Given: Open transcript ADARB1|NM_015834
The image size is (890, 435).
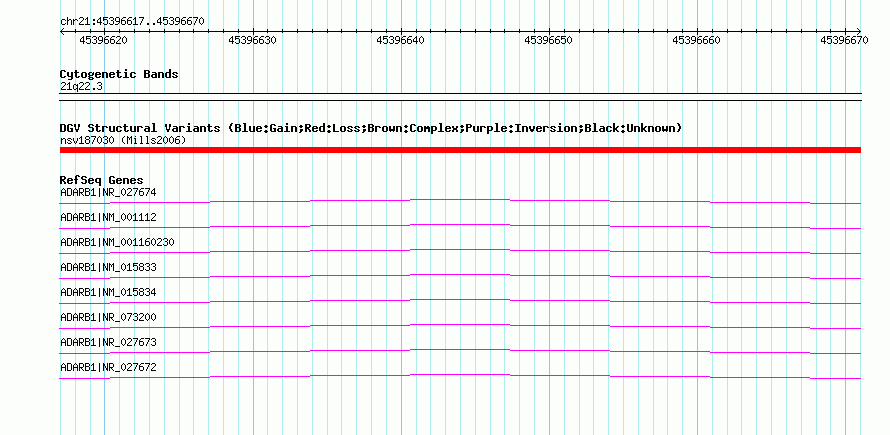Looking at the screenshot, I should (x=108, y=292).
